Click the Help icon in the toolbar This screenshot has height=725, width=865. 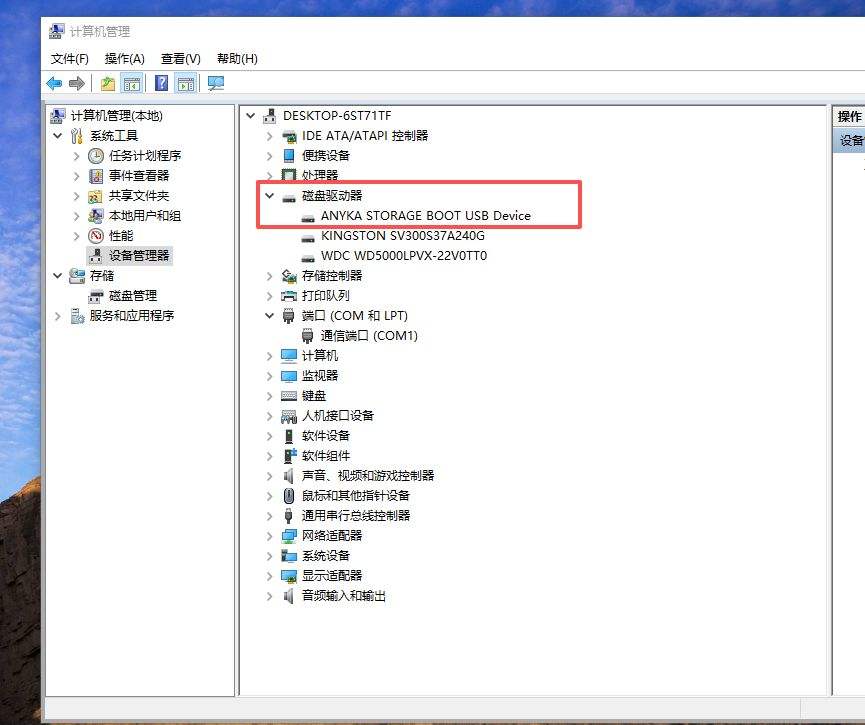point(160,83)
